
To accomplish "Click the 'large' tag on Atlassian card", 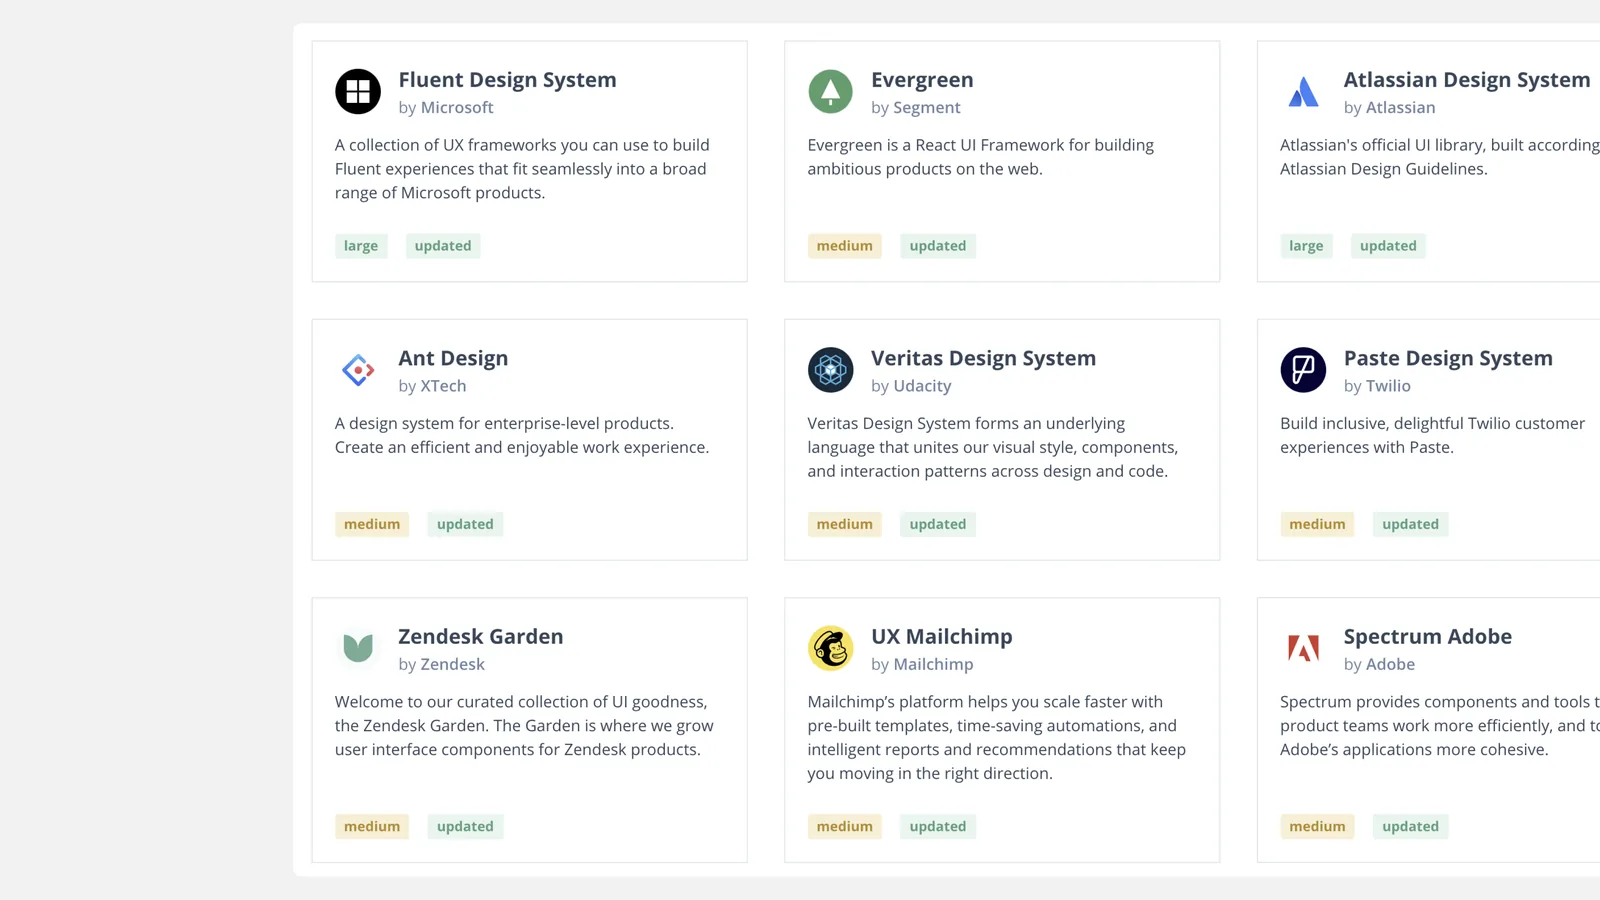I will pos(1306,246).
